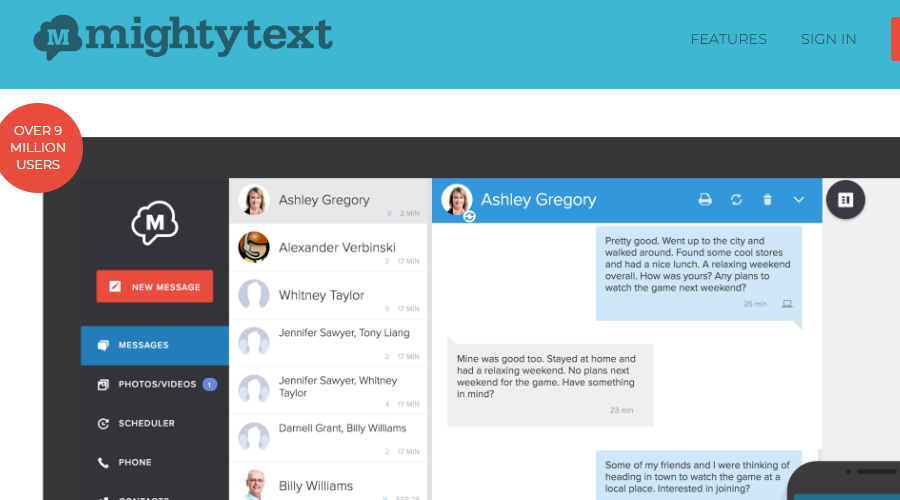This screenshot has width=900, height=500.
Task: Click the 'Pretty good. Went up' message bubble
Action: [x=699, y=274]
